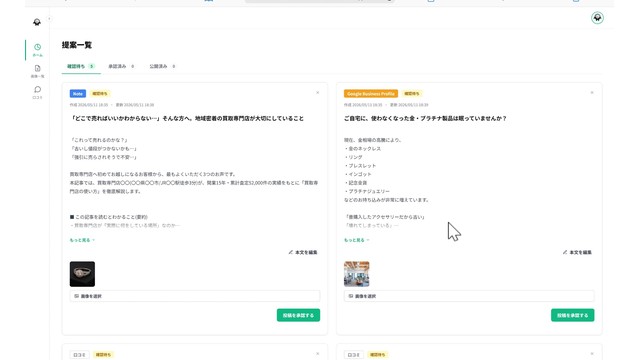The height and width of the screenshot is (360, 640).
Task: Click 確認待ち badge on Google Business Profile card
Action: point(411,93)
